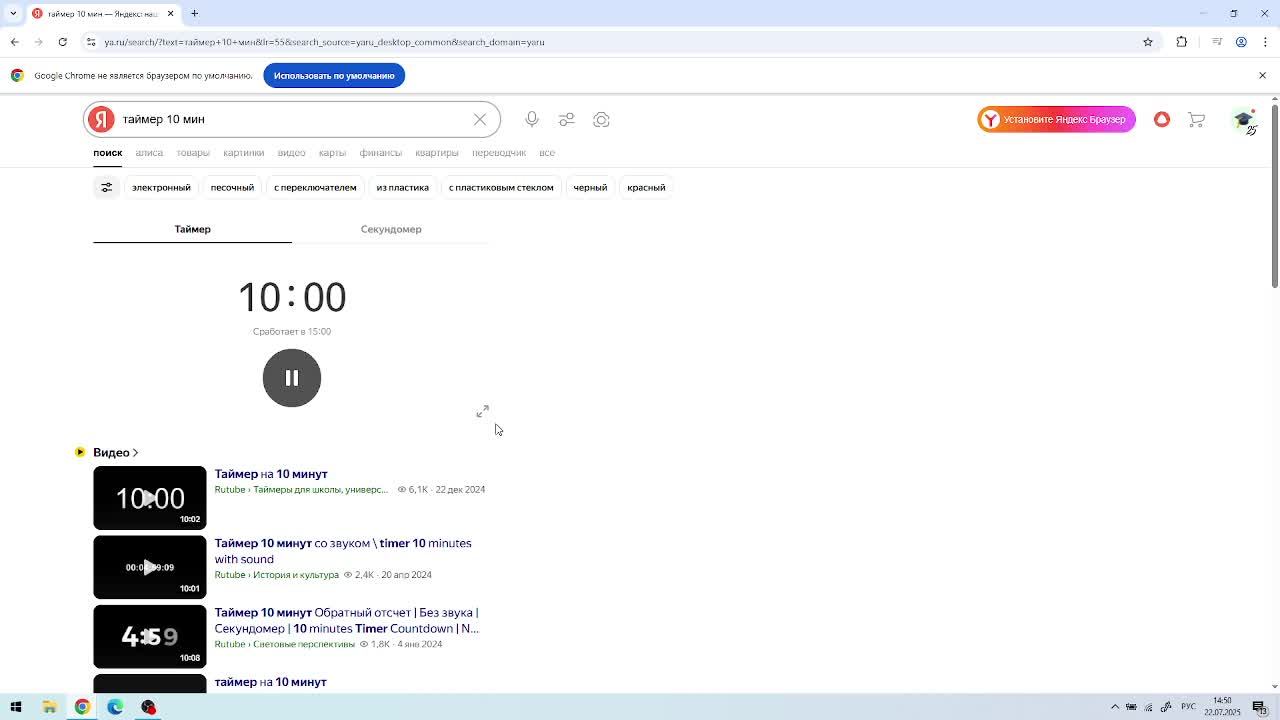Open the 'финансы' search category
Viewport: 1280px width, 720px height.
380,153
